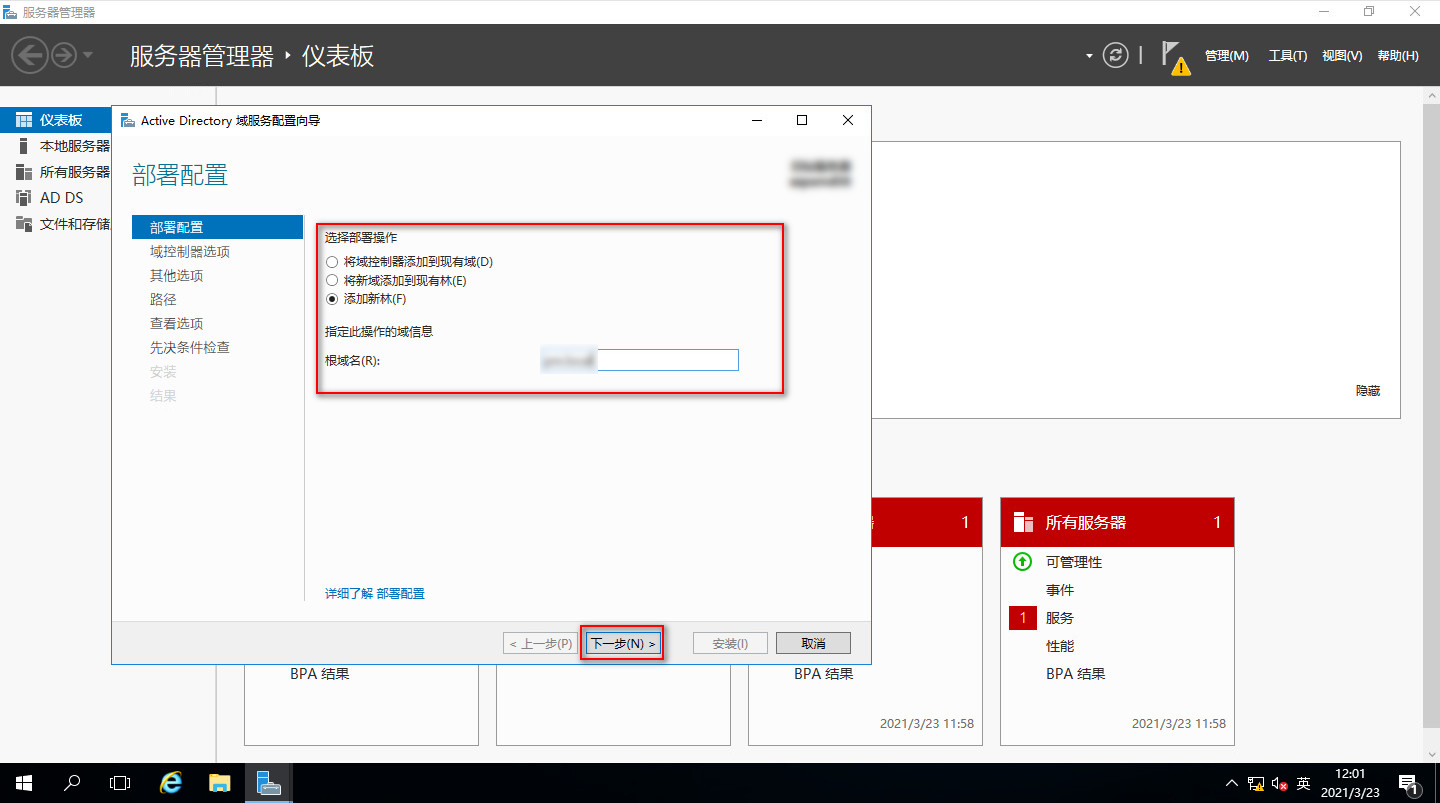Click the AD DS wizard title bar icon

(127, 120)
